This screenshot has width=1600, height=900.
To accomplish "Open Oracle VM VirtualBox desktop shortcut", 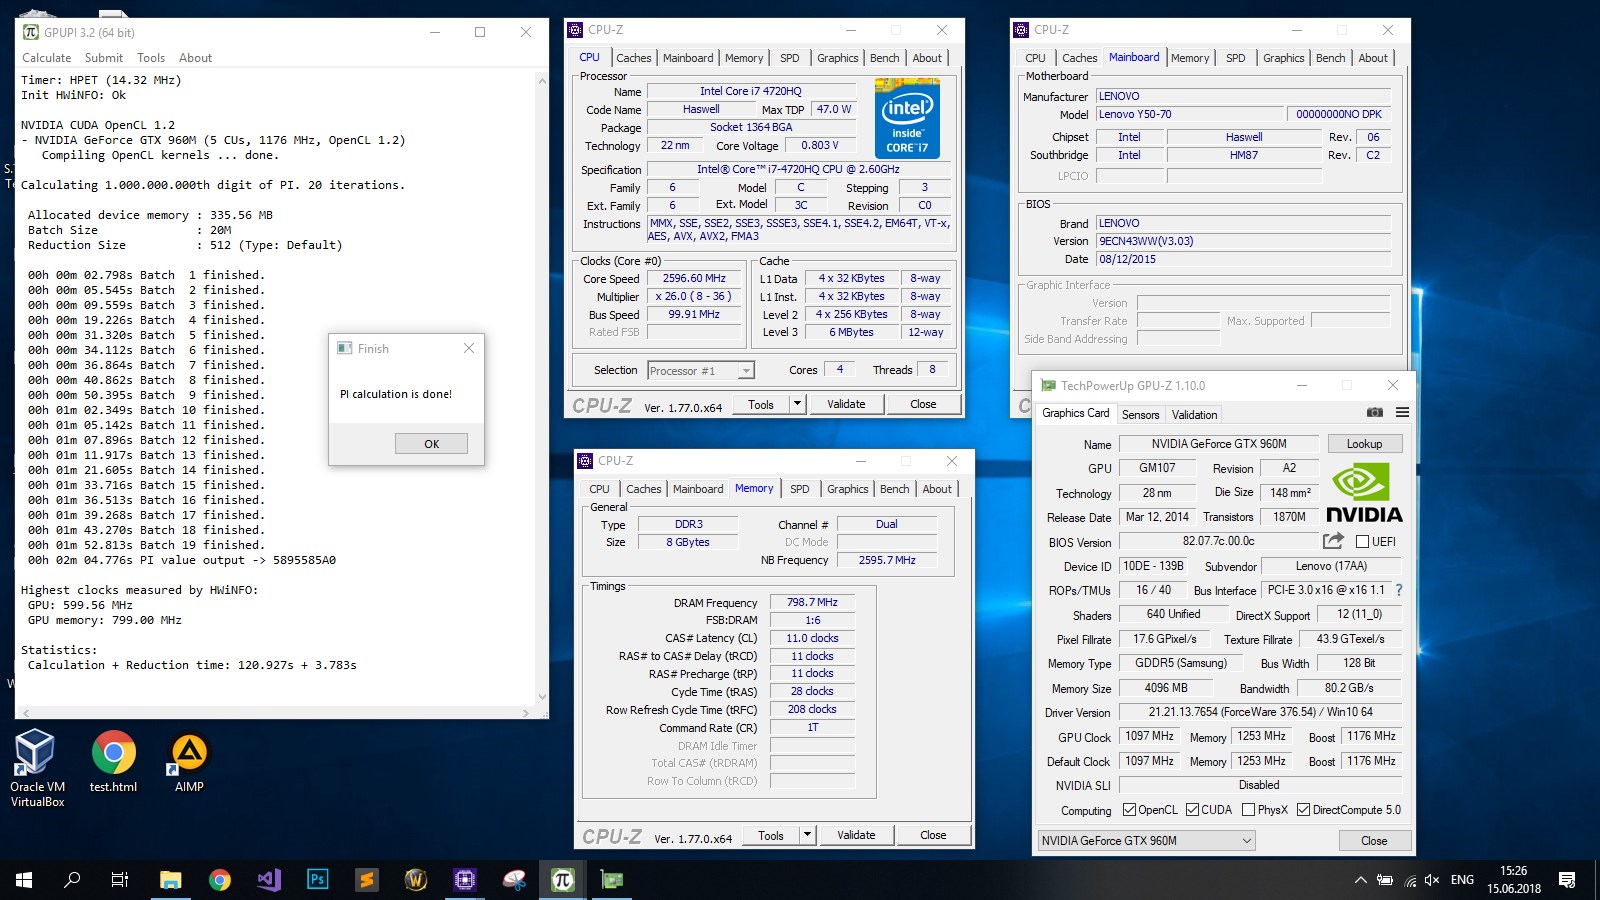I will coord(37,768).
